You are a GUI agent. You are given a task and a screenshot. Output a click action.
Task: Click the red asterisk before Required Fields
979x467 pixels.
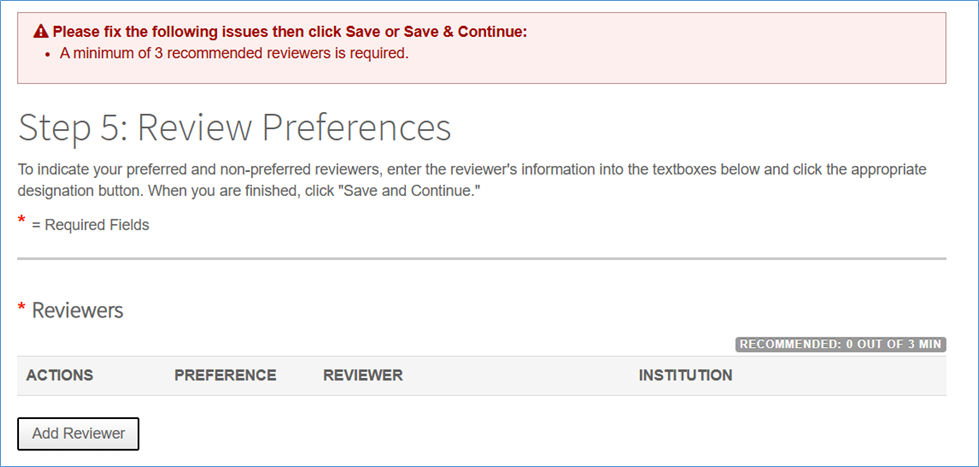click(22, 221)
